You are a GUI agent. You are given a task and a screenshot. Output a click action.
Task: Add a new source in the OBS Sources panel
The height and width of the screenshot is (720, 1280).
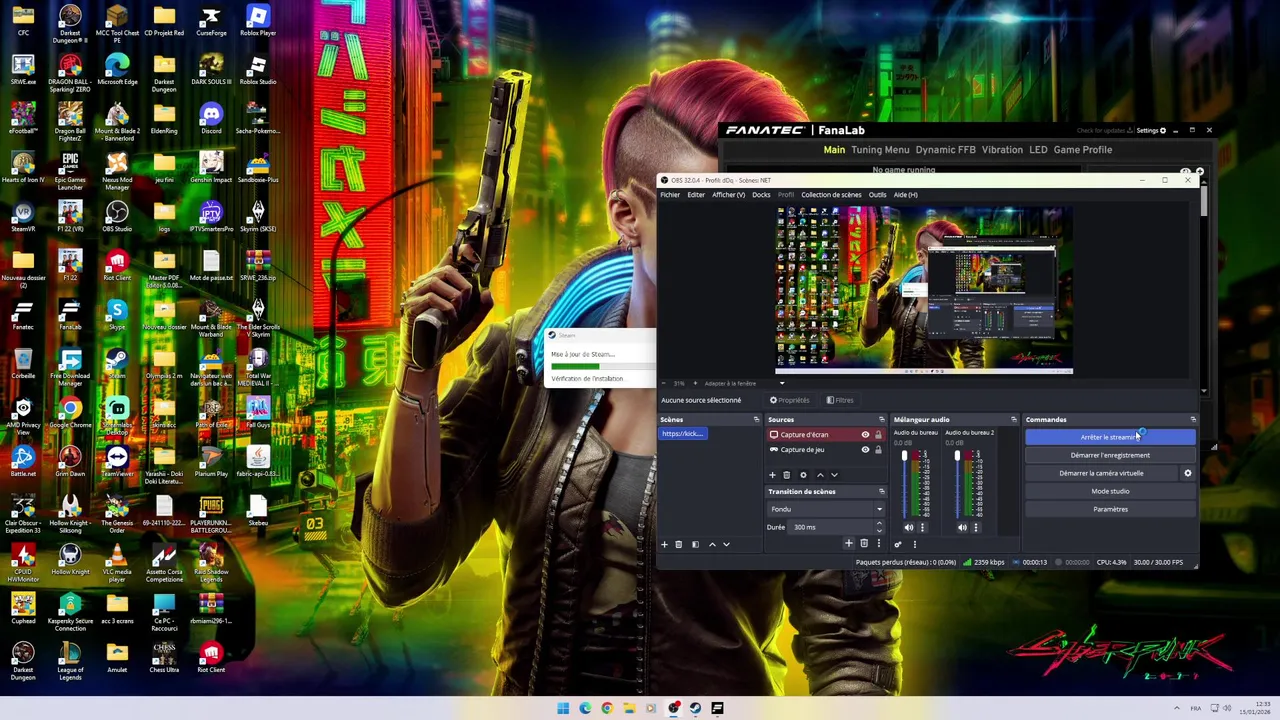click(x=772, y=475)
